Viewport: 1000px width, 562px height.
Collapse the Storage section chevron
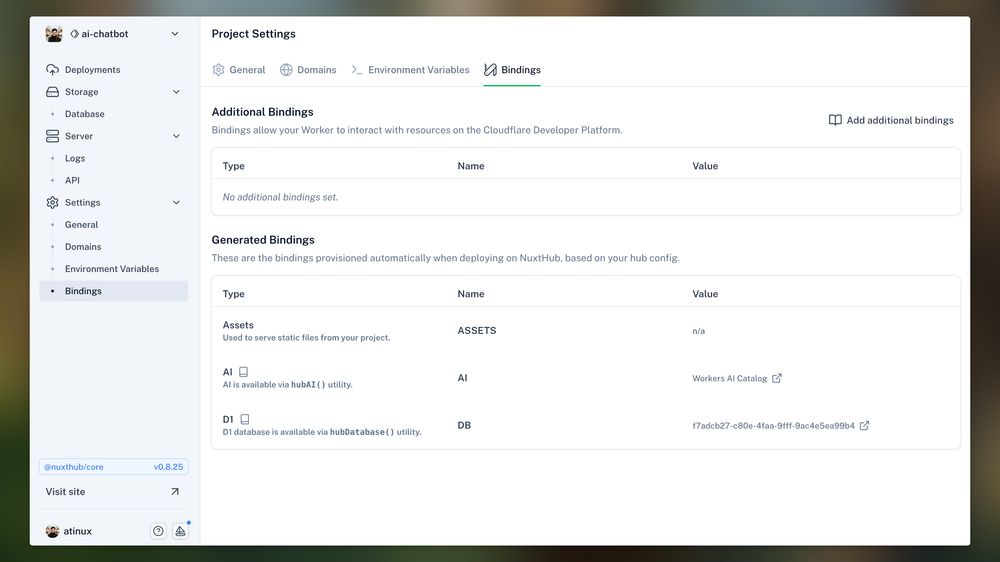[176, 92]
